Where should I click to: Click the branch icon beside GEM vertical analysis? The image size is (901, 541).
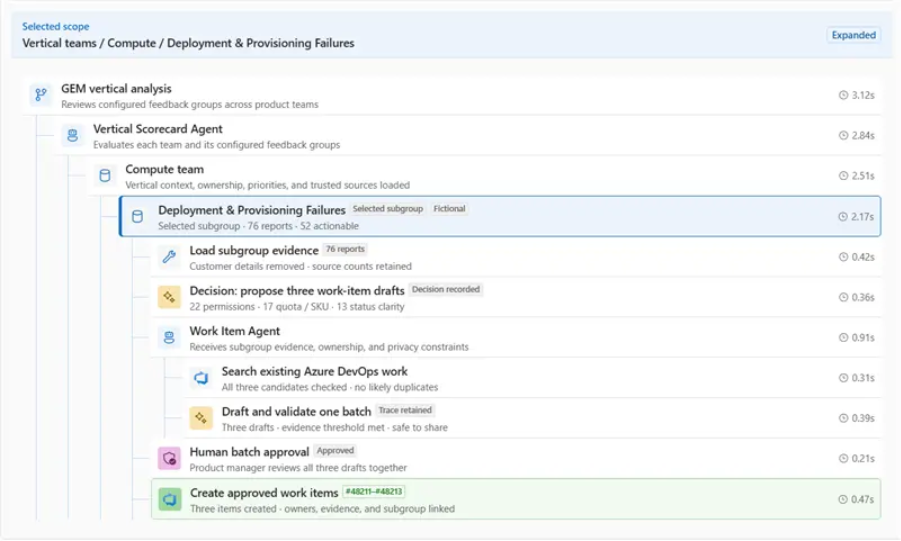[x=41, y=95]
